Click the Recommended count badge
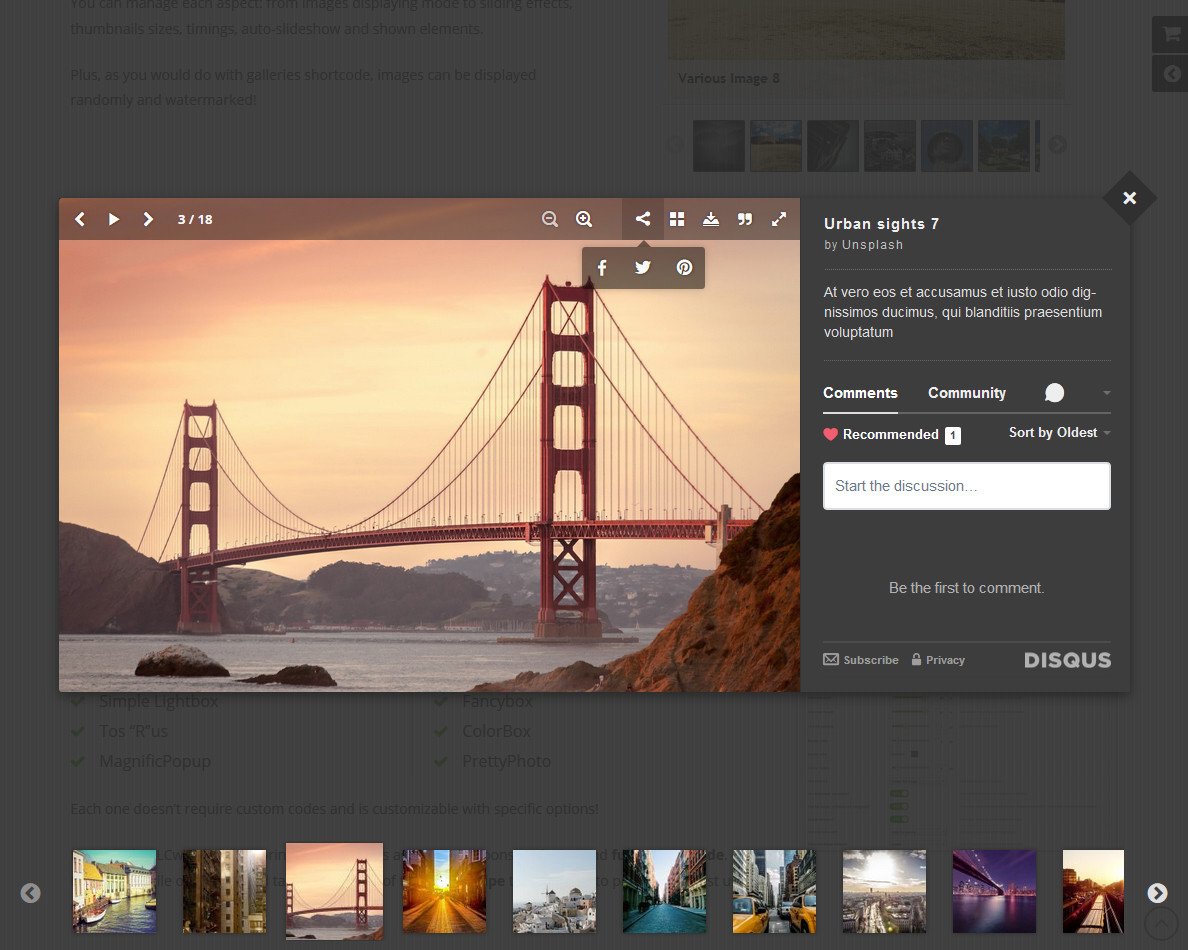This screenshot has width=1188, height=950. tap(952, 436)
